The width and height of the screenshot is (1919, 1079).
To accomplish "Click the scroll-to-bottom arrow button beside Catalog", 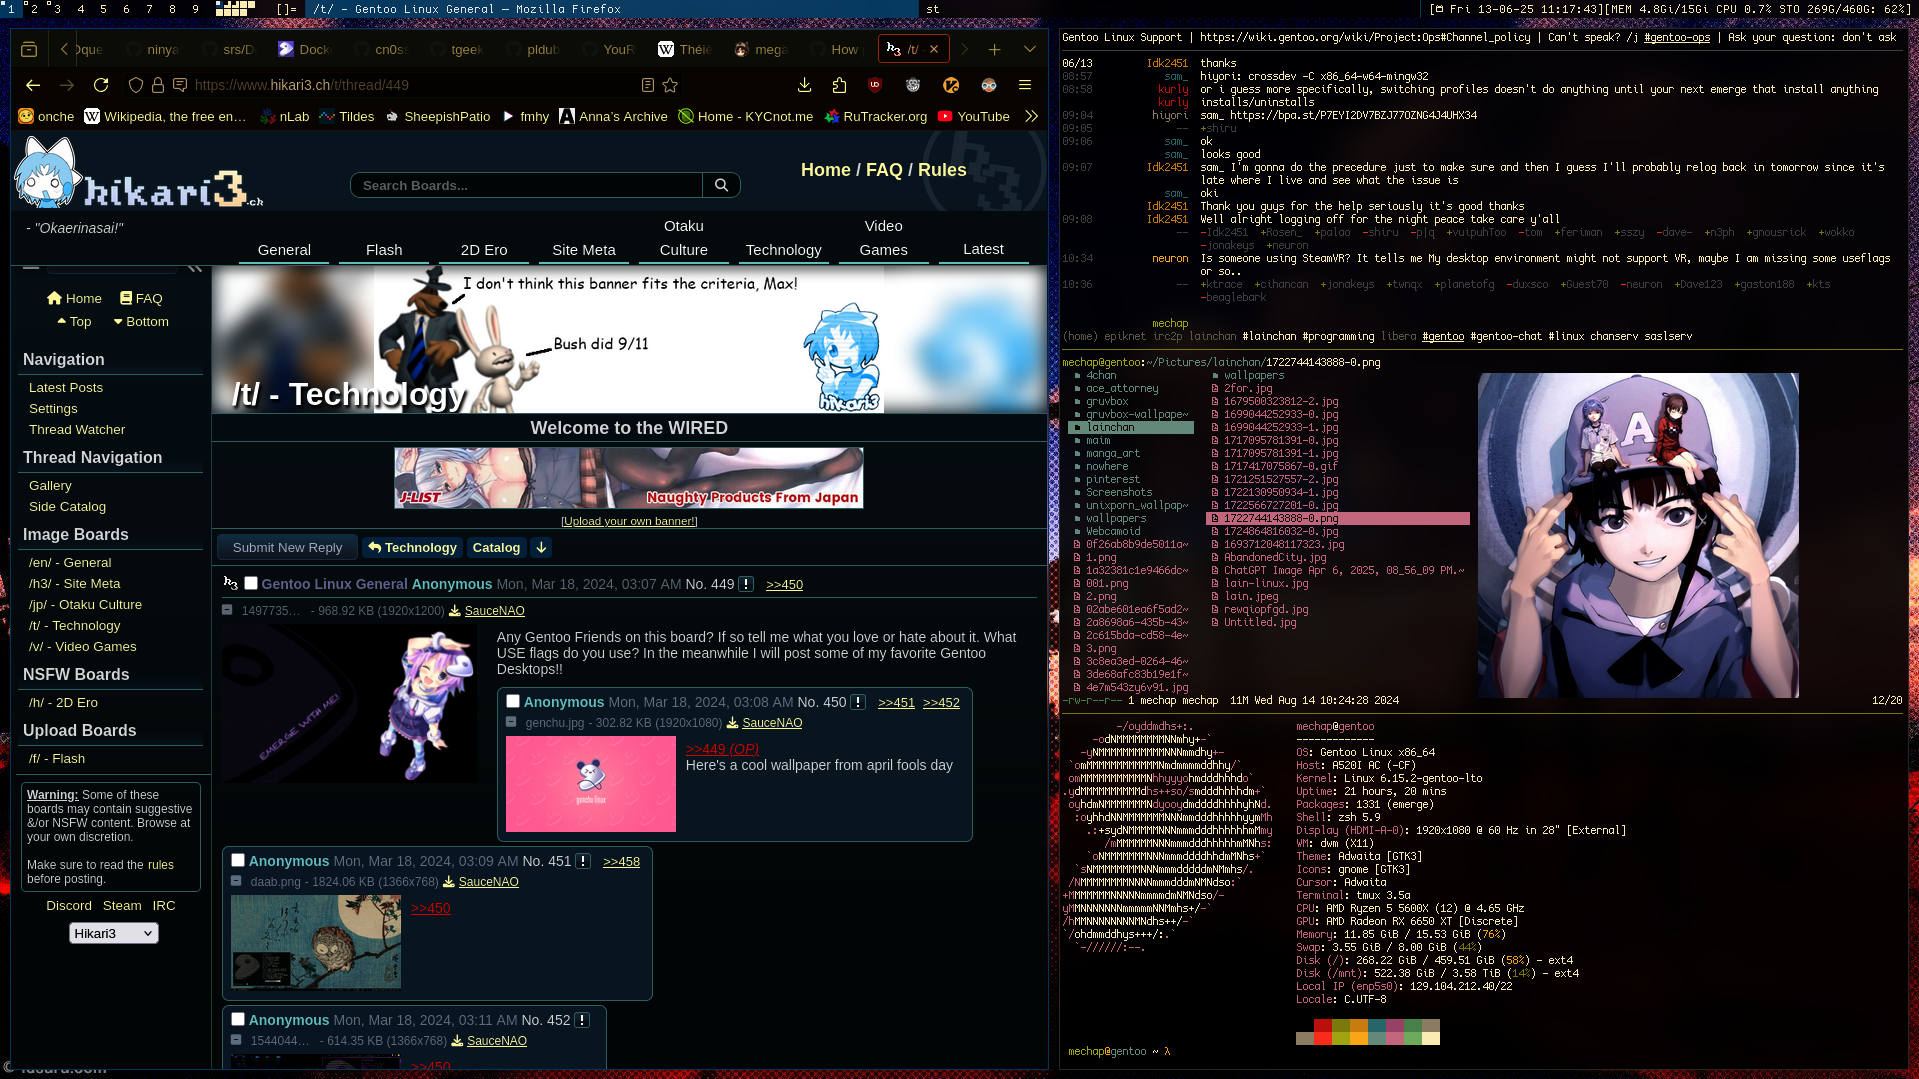I will point(541,547).
